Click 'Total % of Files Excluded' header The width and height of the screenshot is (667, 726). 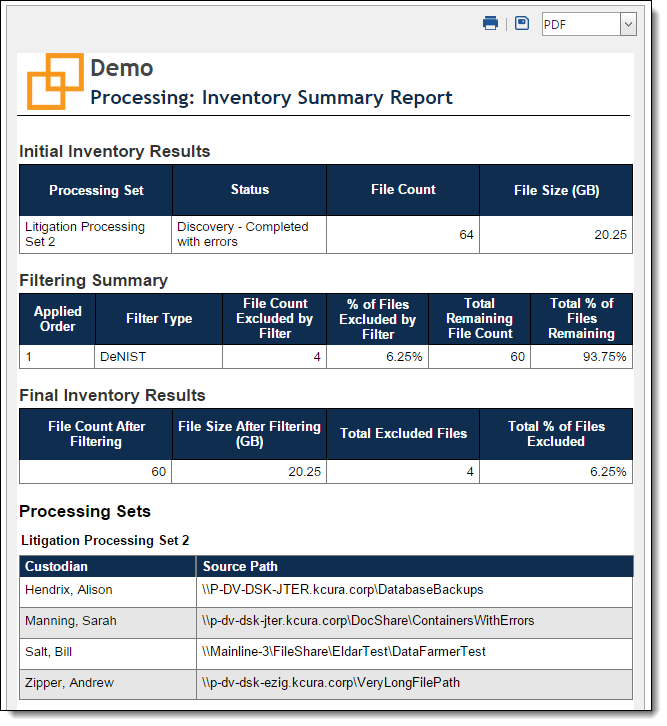pos(556,434)
